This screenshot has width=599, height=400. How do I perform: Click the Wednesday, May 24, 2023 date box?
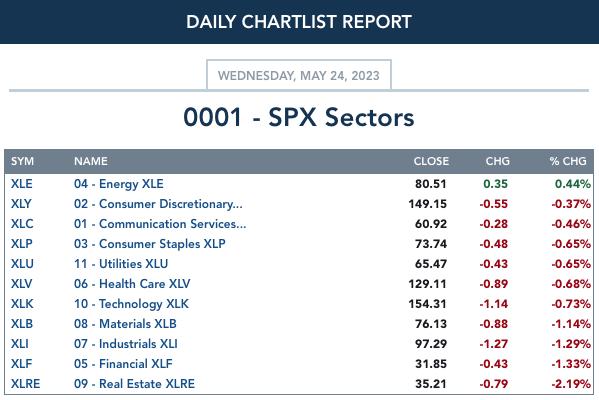coord(299,75)
